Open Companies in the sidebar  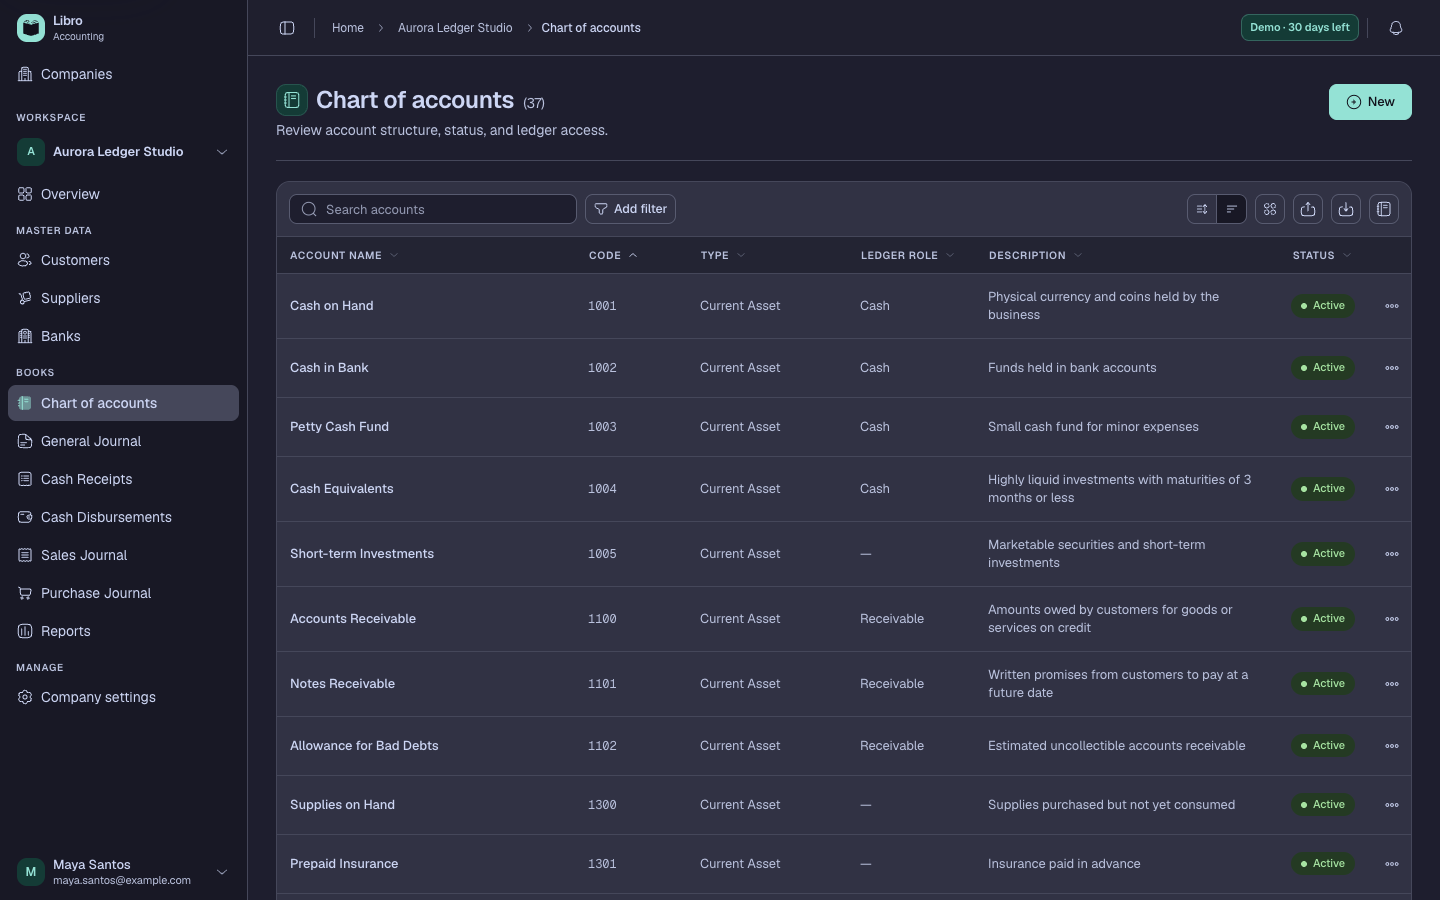(123, 74)
